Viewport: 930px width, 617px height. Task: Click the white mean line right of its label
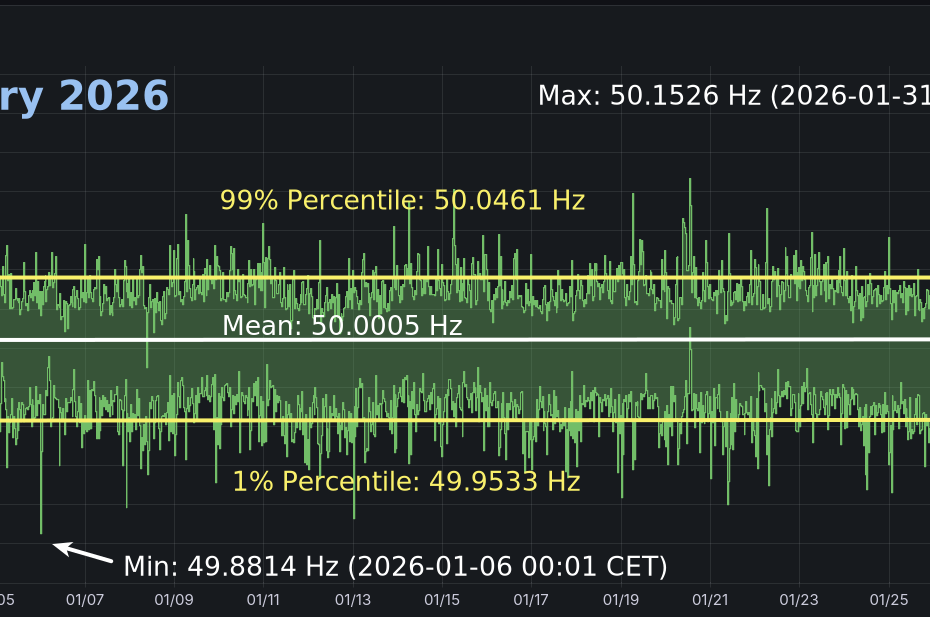point(700,340)
